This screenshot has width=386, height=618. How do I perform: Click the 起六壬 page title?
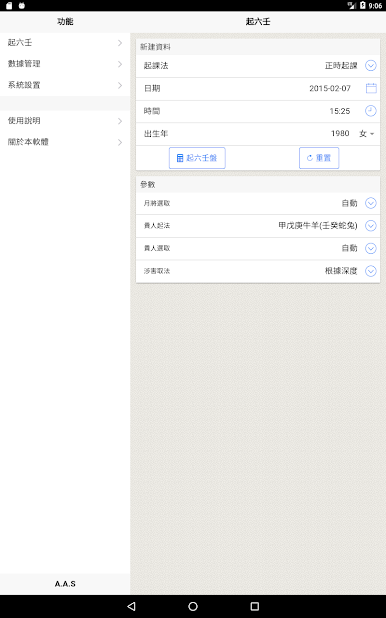coord(258,22)
